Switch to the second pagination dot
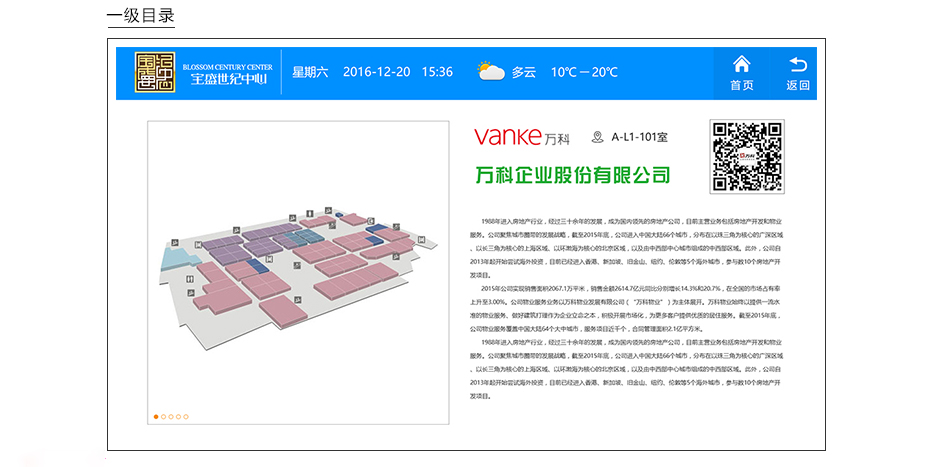Image resolution: width=942 pixels, height=467 pixels. coord(163,416)
